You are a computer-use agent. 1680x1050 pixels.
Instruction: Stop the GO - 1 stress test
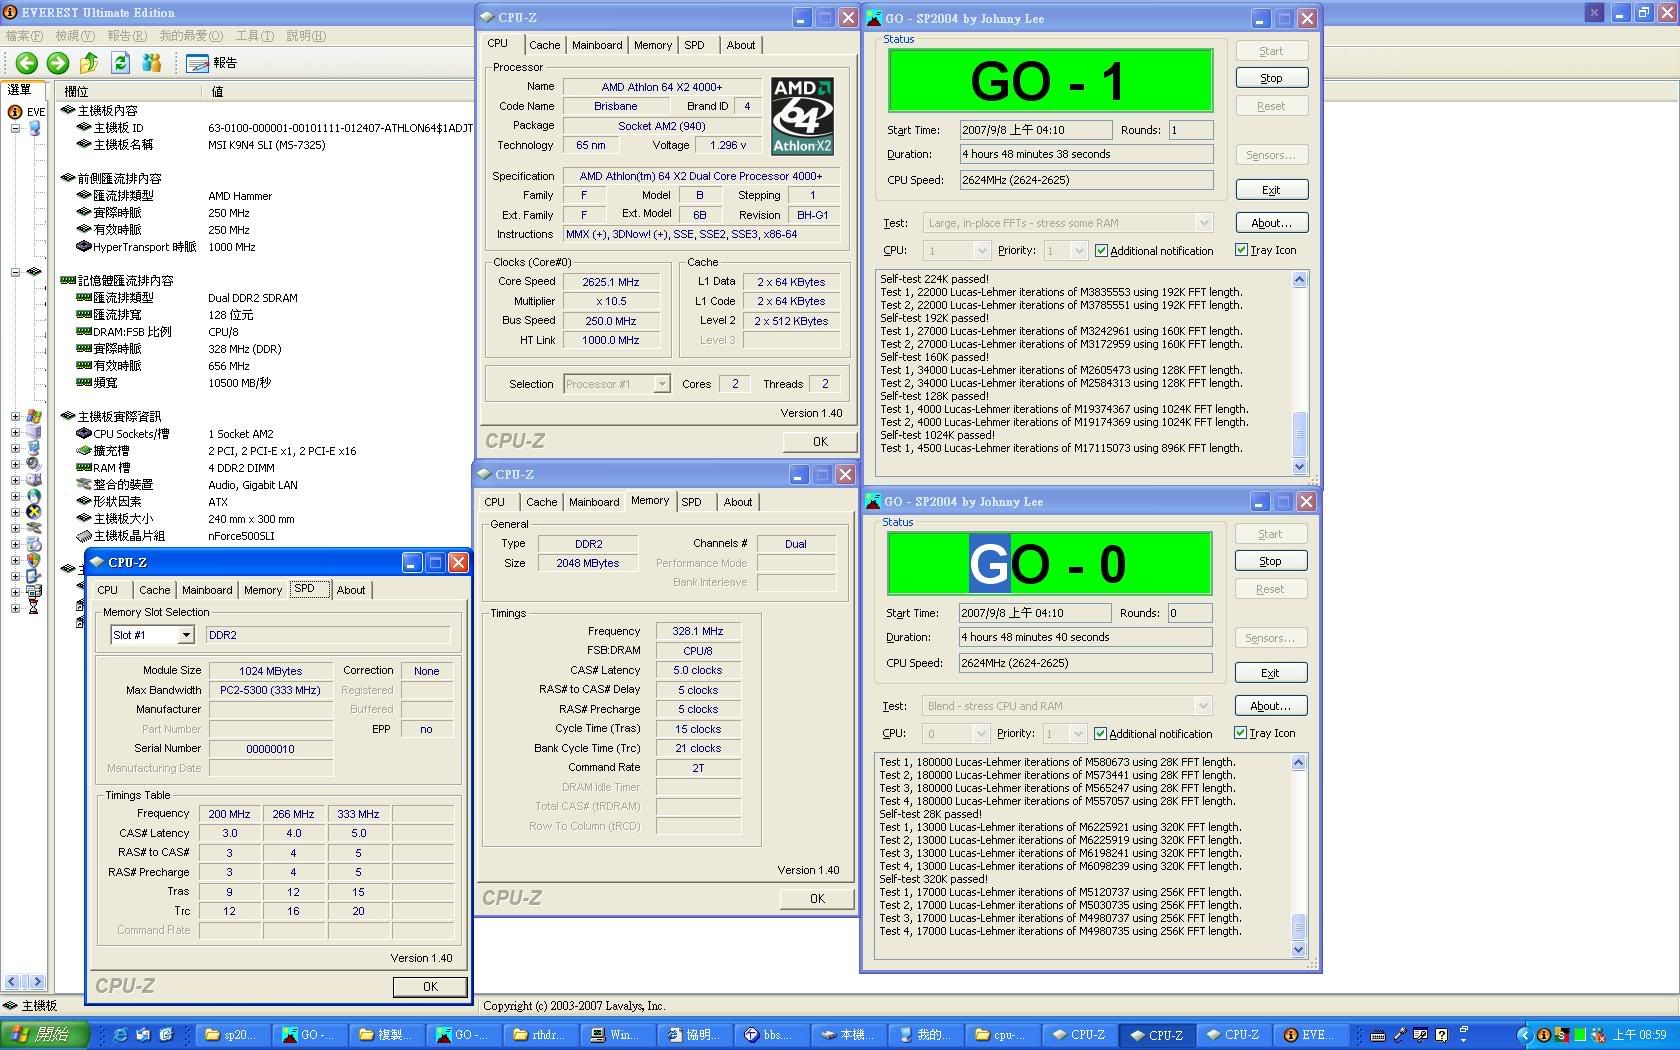click(1271, 78)
